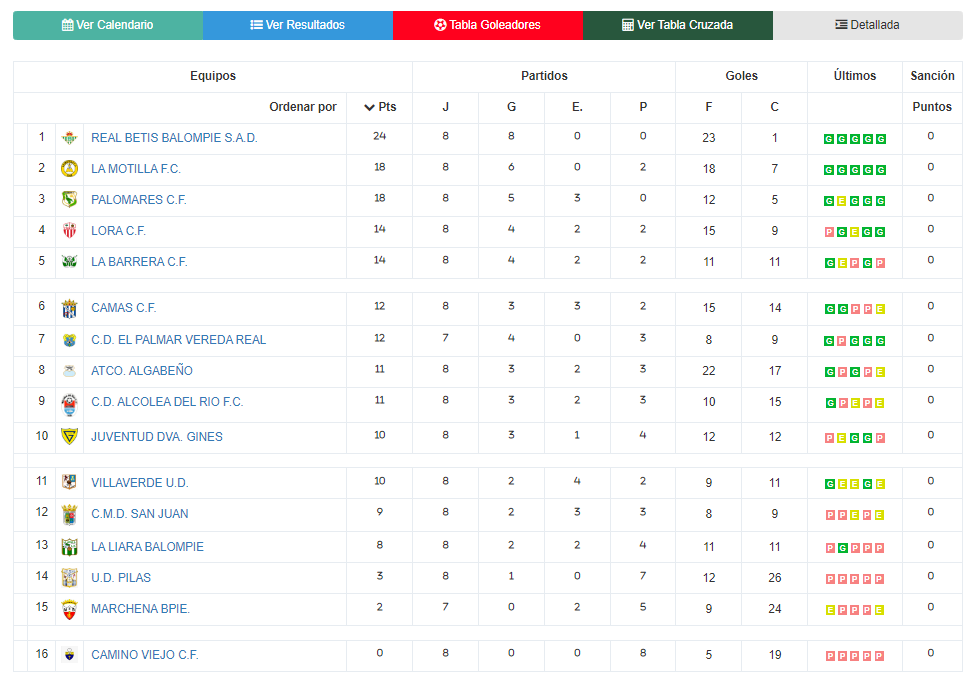Open the VILLAVERDE U.D. team page
The image size is (967, 678).
click(140, 483)
